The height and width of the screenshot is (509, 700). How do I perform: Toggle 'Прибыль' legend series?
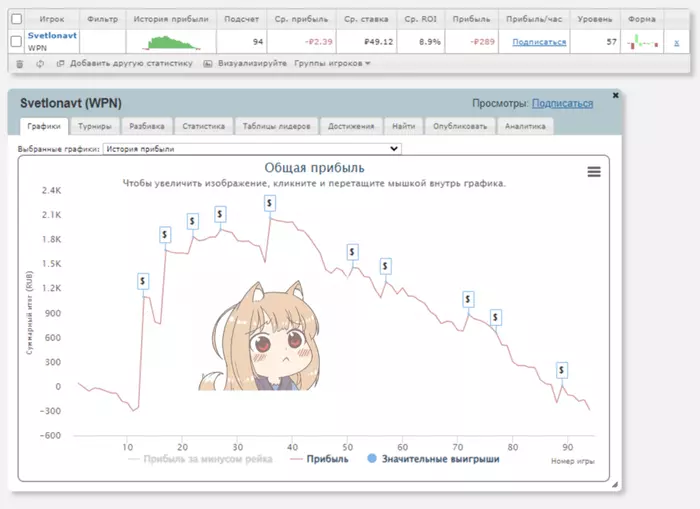(x=319, y=459)
